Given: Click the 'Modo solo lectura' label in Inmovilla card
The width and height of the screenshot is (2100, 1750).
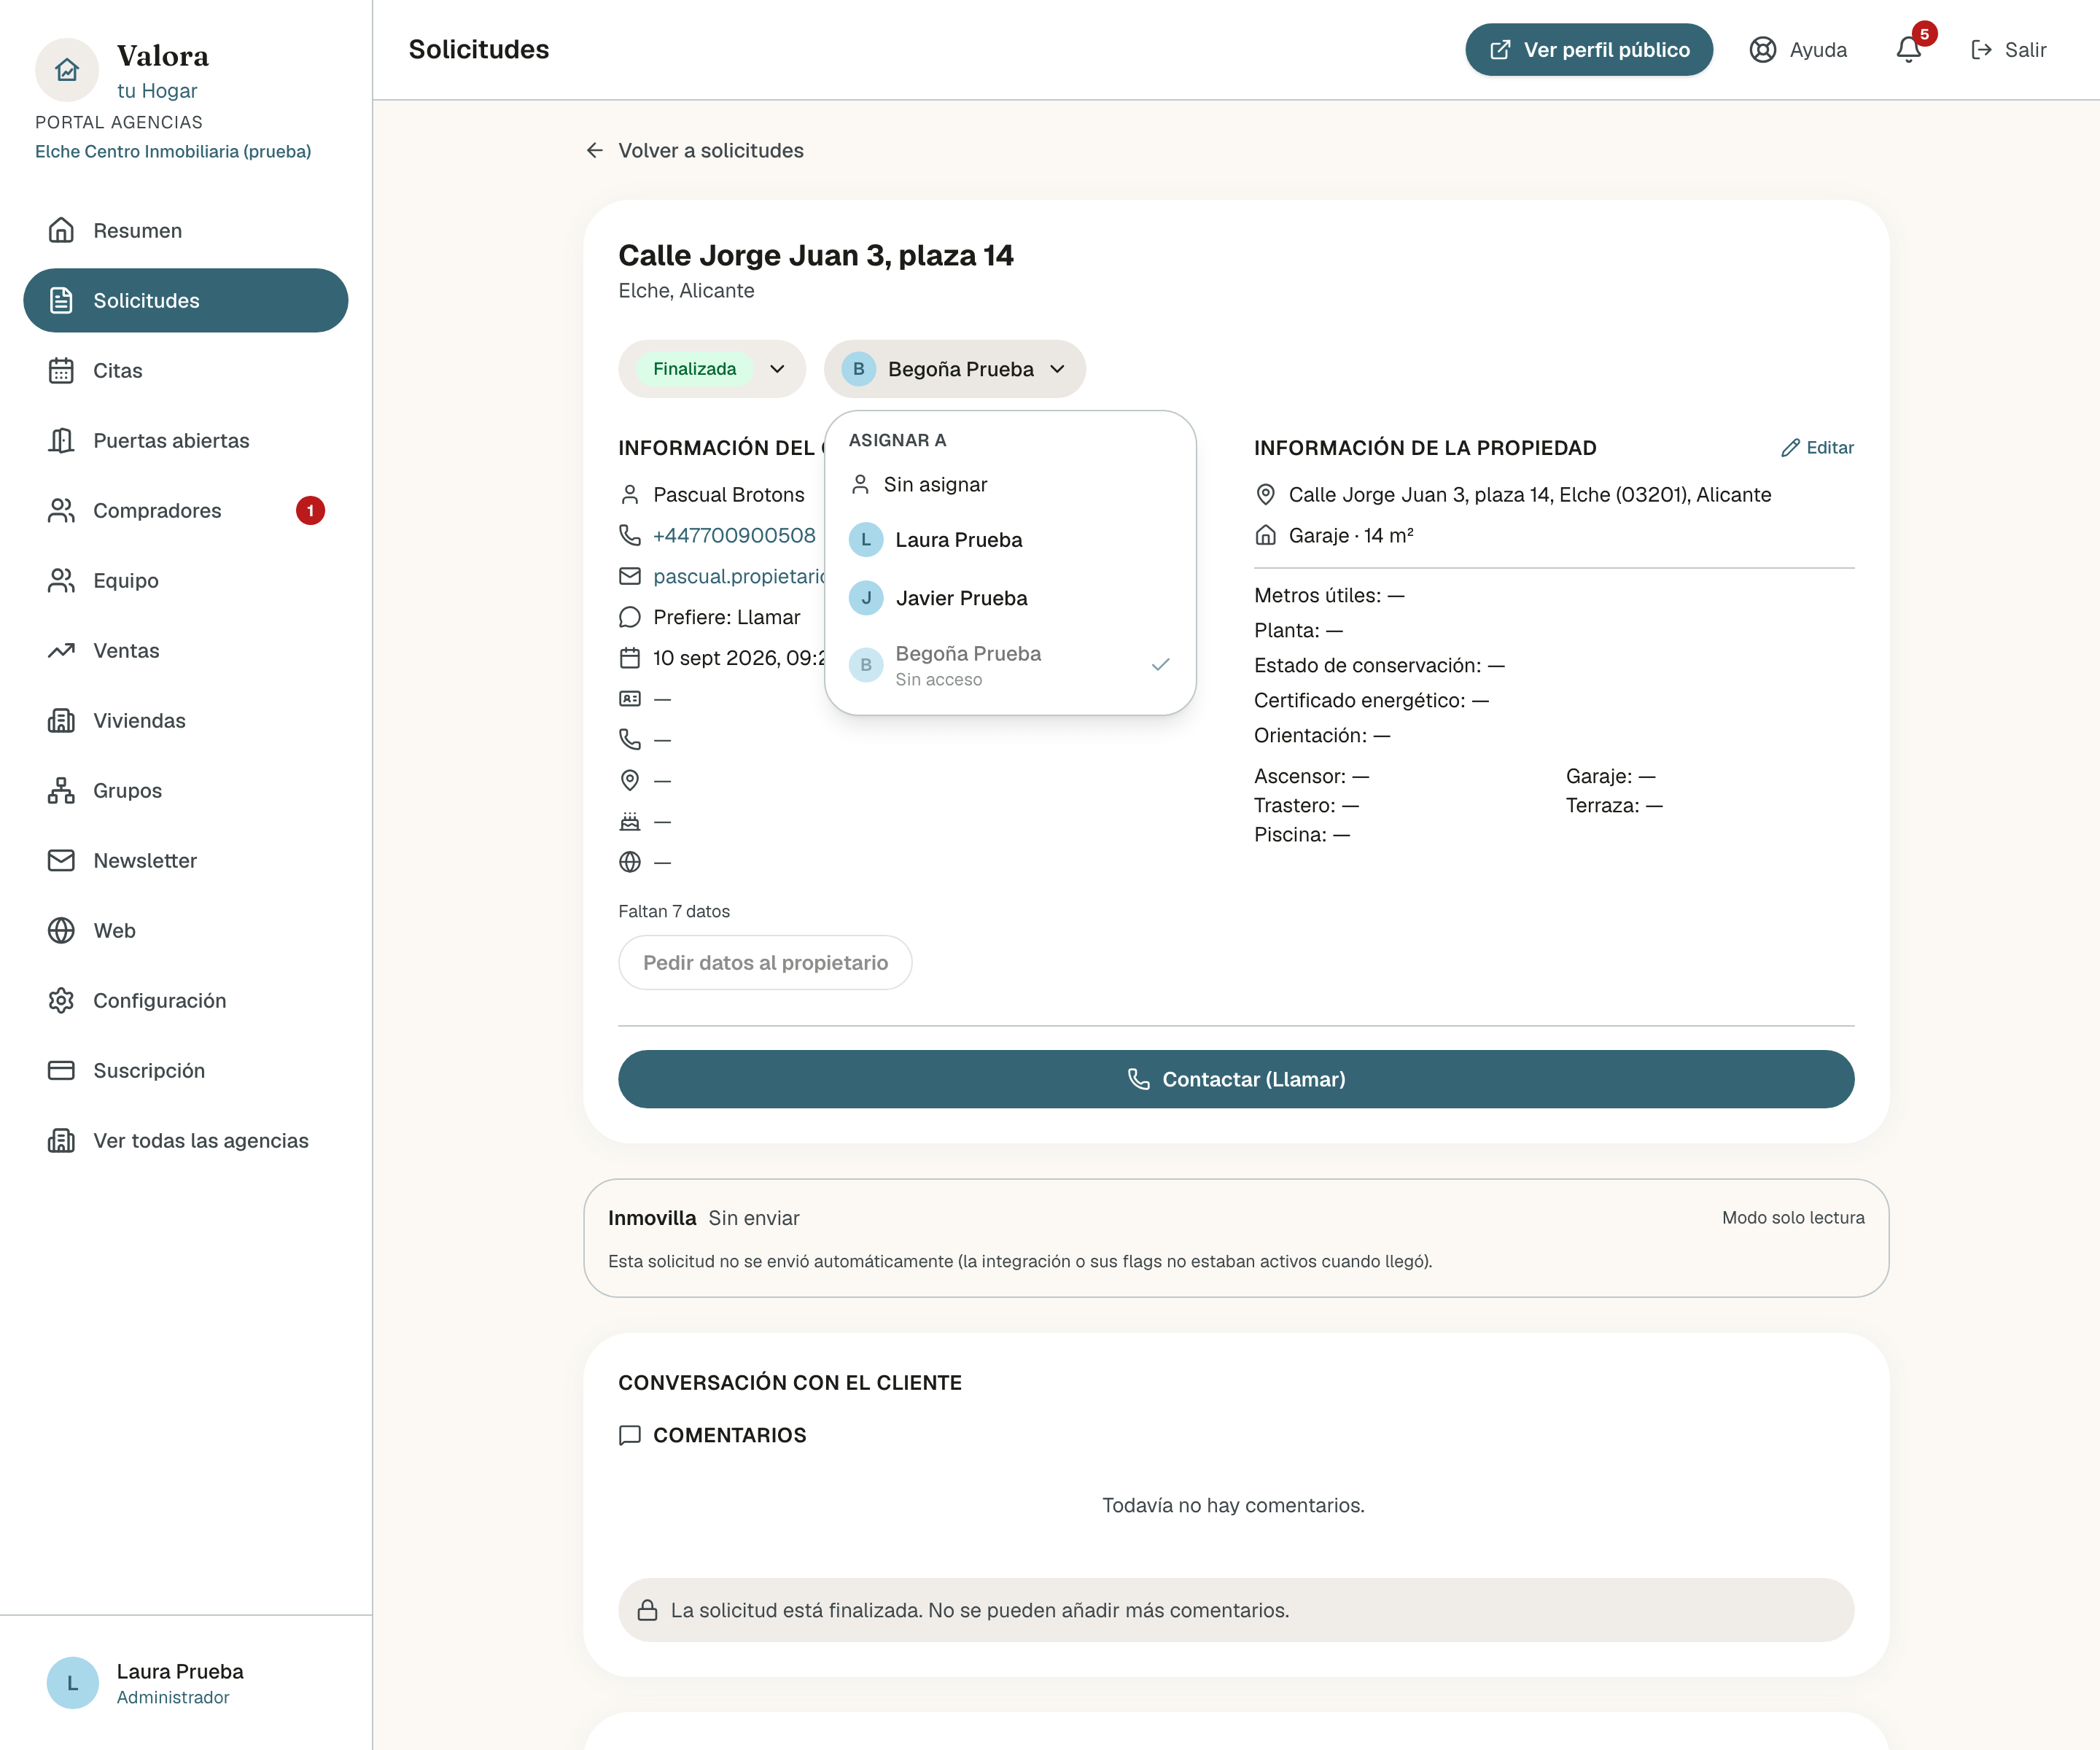Looking at the screenshot, I should [1793, 1218].
